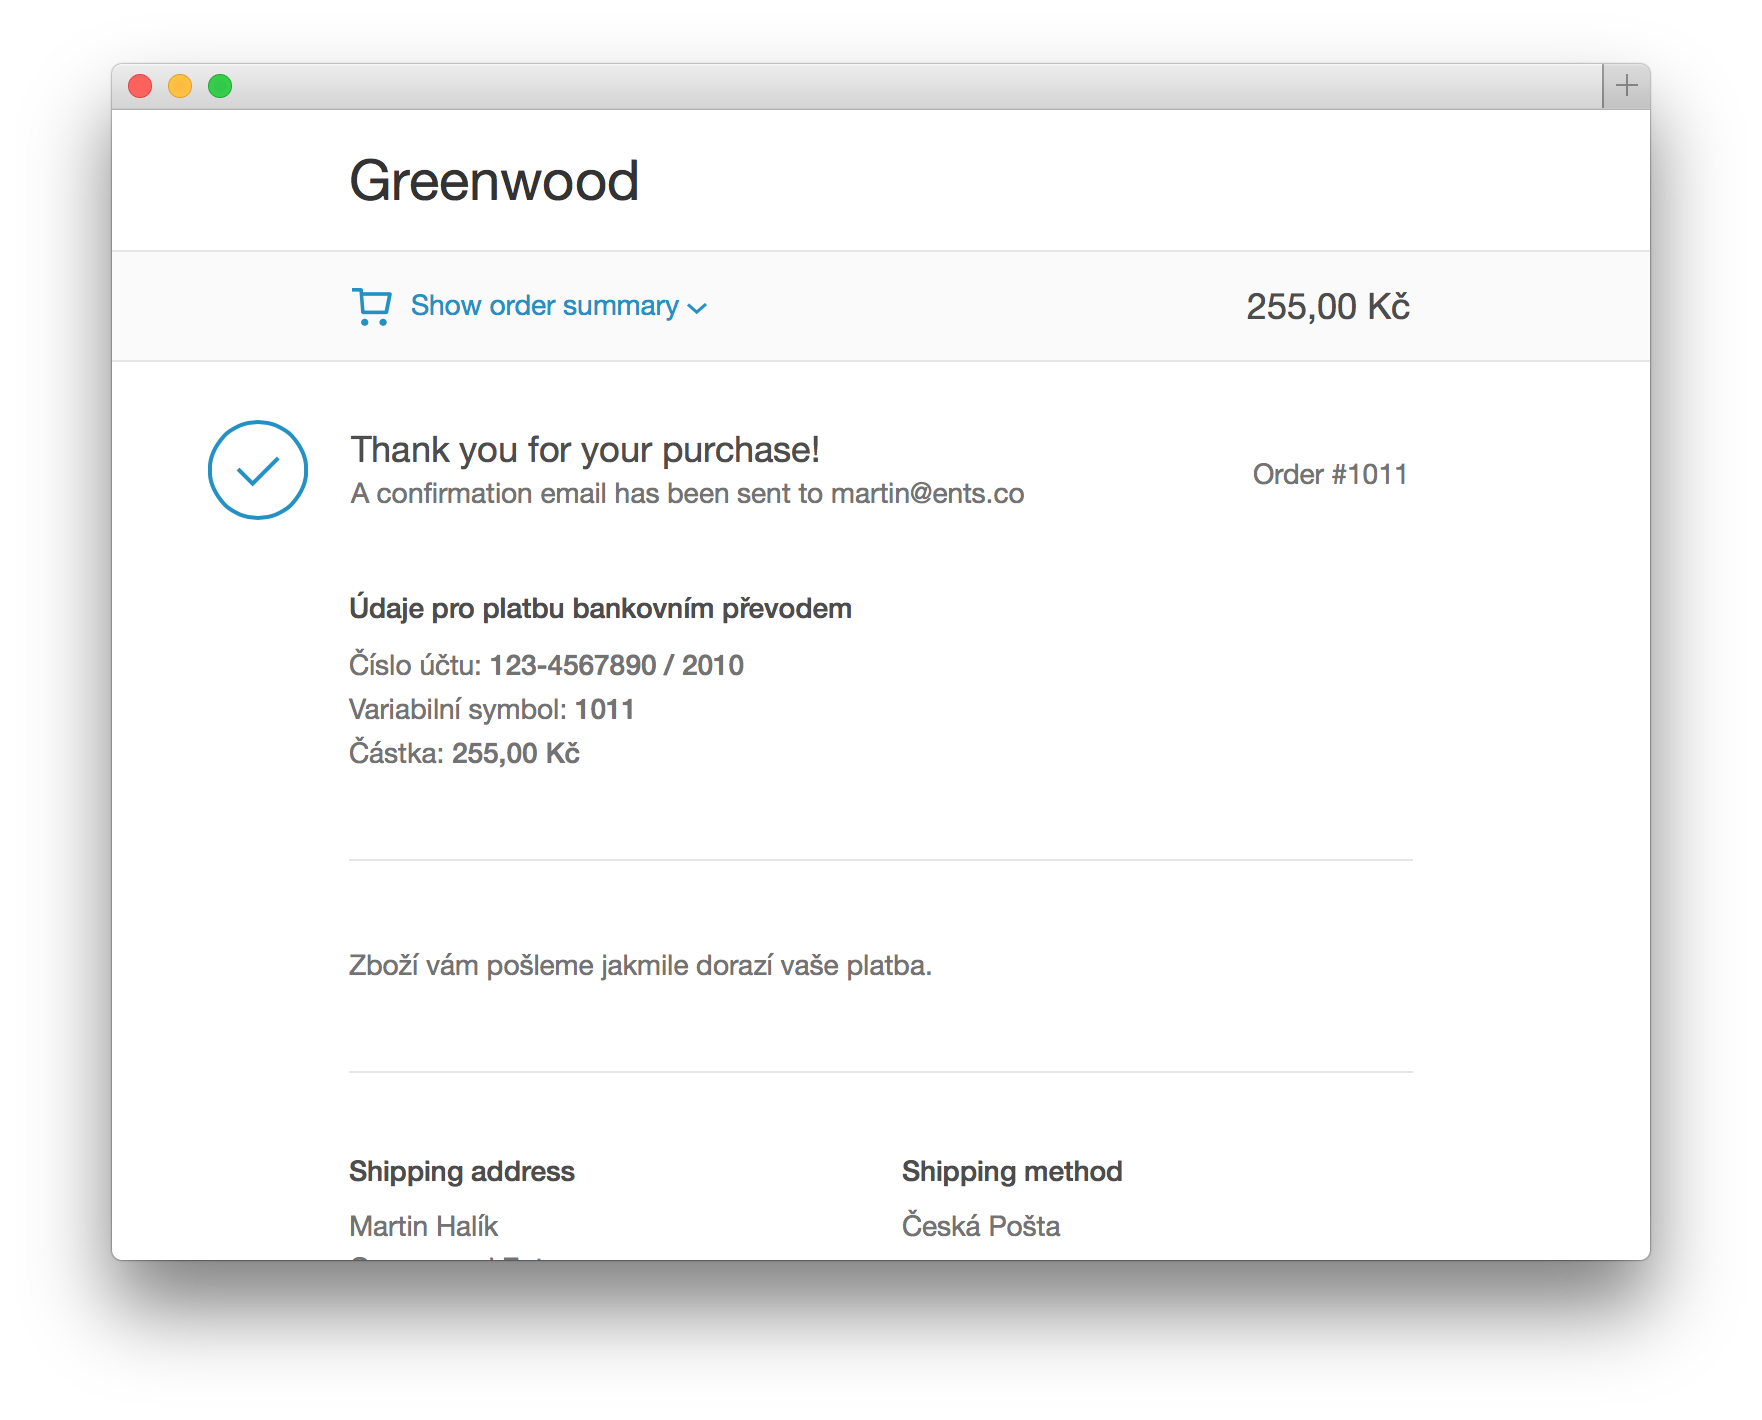
Task: Click the blue checkmark circle icon
Action: 258,470
